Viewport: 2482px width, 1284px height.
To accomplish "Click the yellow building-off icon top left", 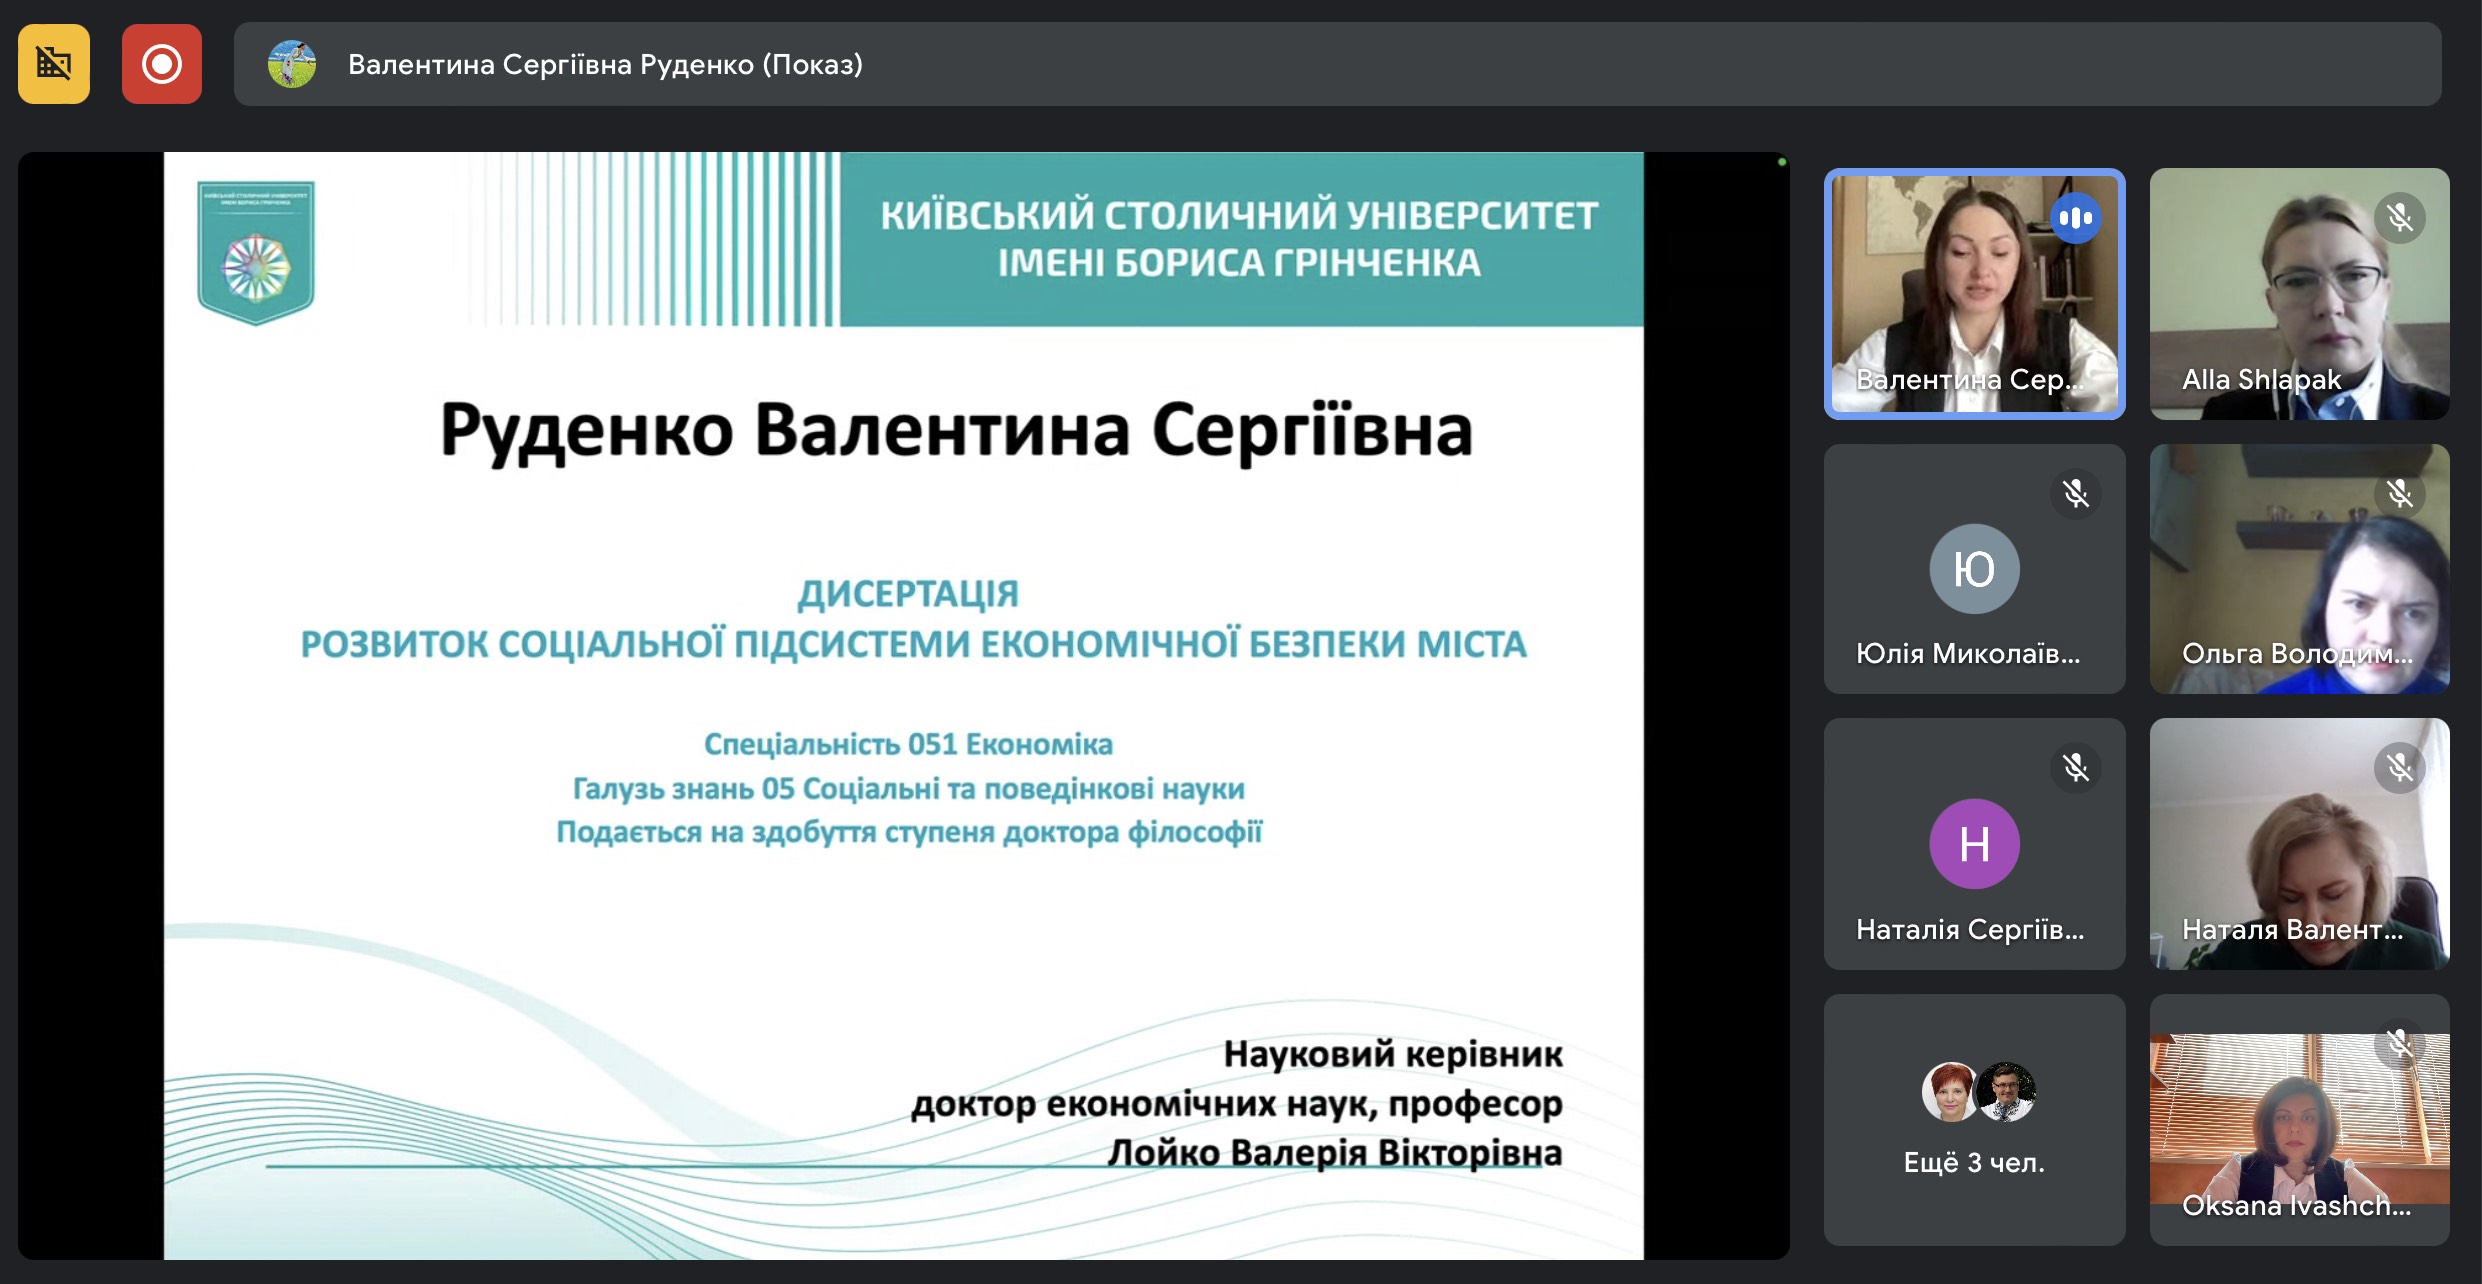I will (53, 64).
